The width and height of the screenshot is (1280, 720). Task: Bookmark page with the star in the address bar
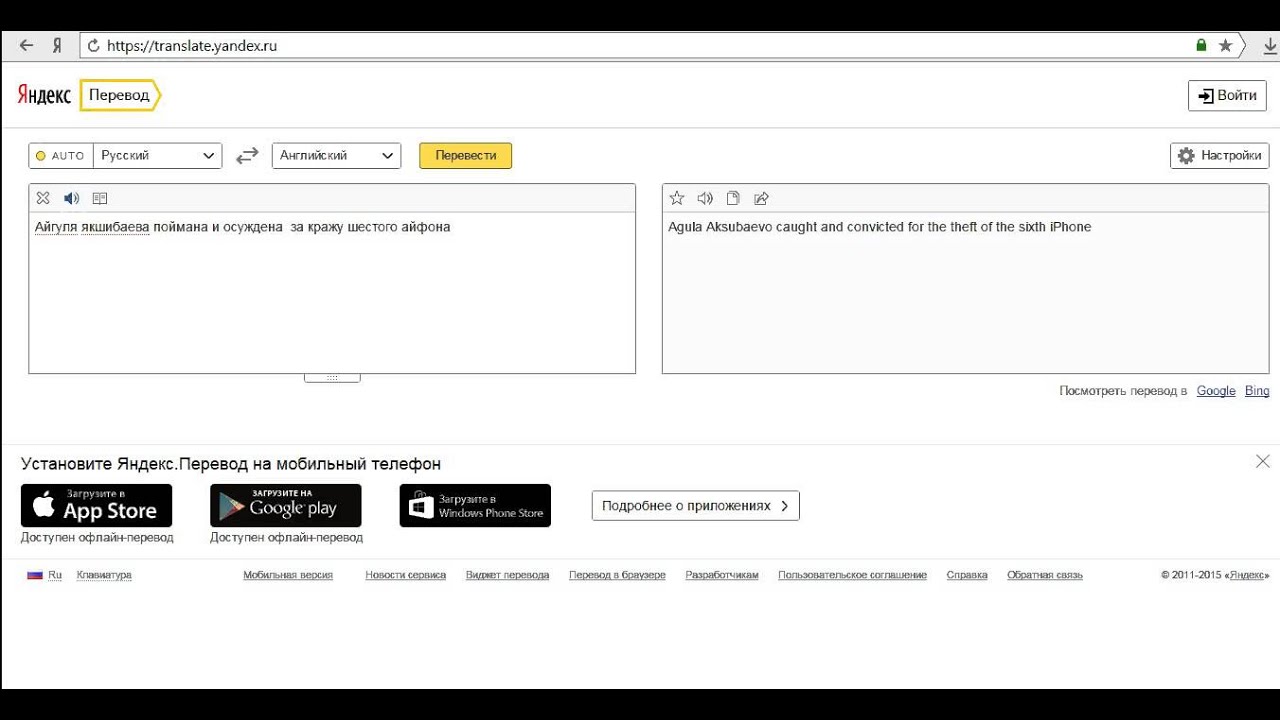(1225, 45)
